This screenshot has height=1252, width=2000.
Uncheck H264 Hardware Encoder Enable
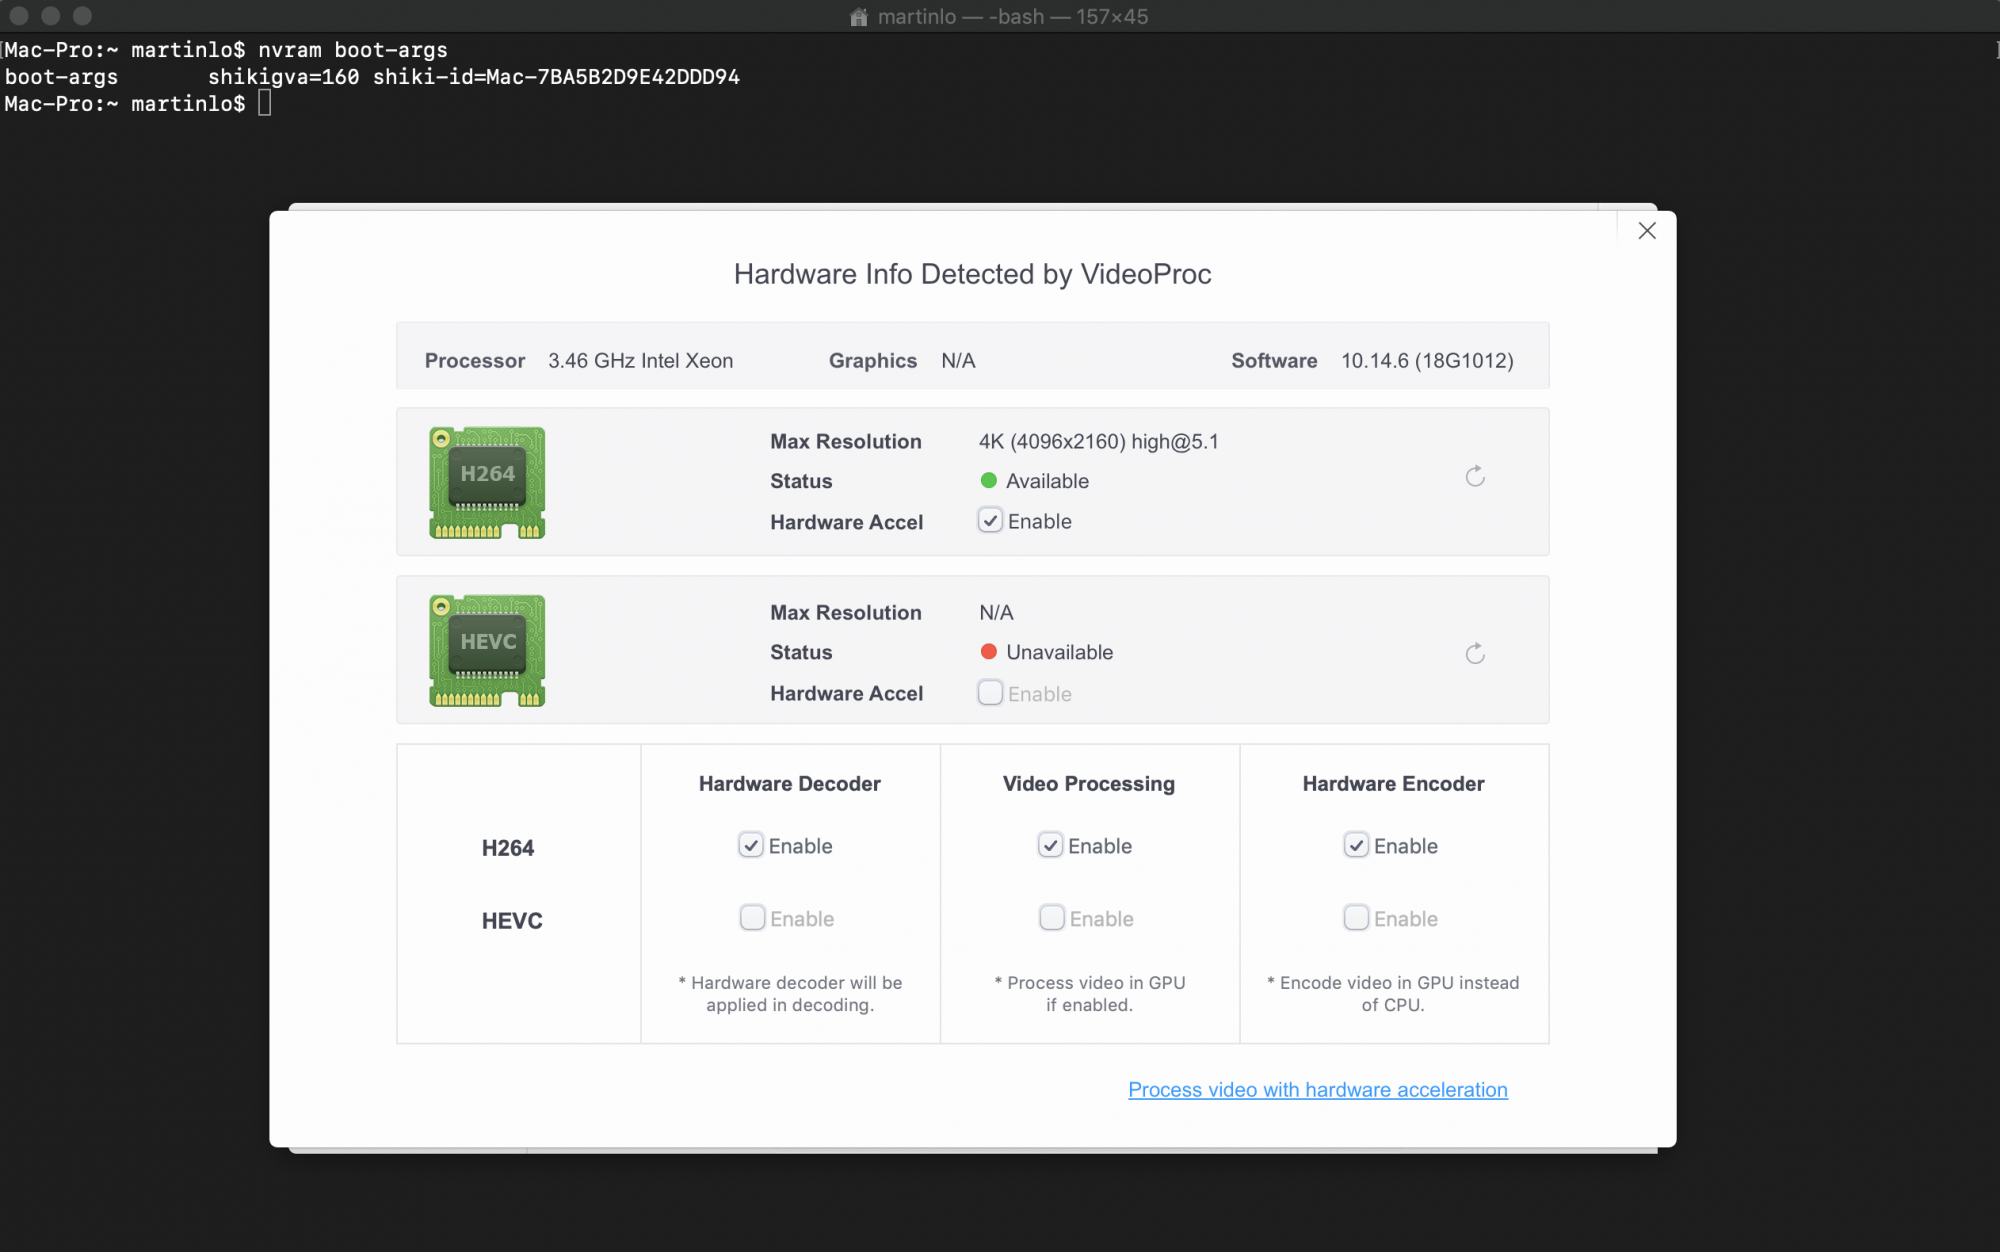click(1356, 846)
